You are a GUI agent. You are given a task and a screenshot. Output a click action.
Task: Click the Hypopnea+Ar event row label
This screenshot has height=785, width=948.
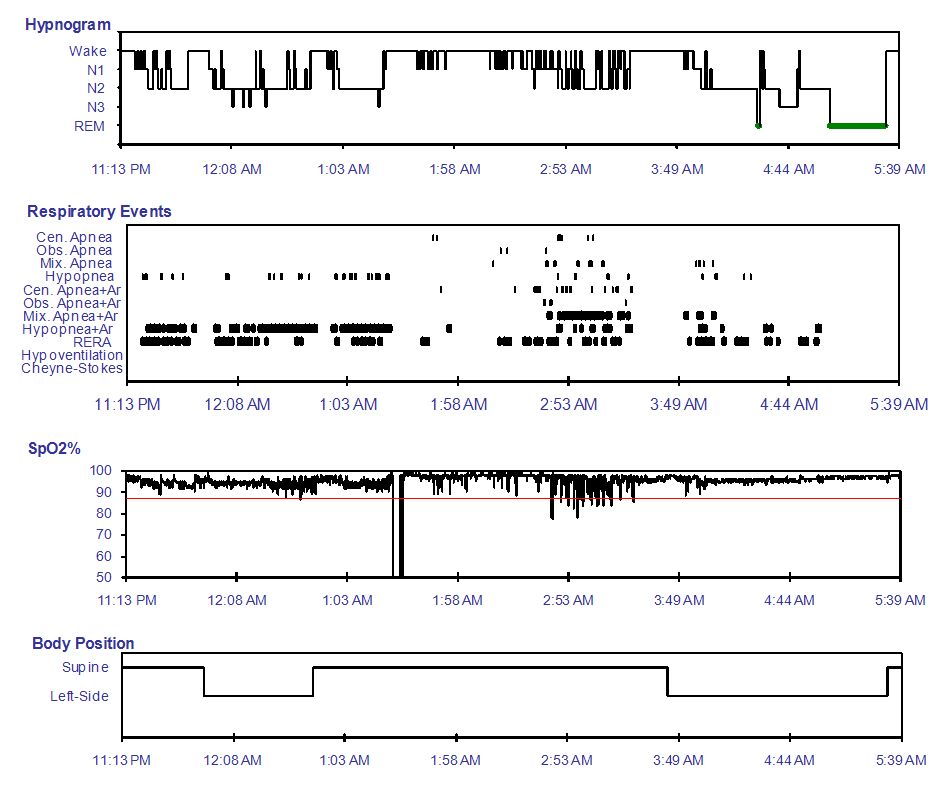tap(72, 328)
